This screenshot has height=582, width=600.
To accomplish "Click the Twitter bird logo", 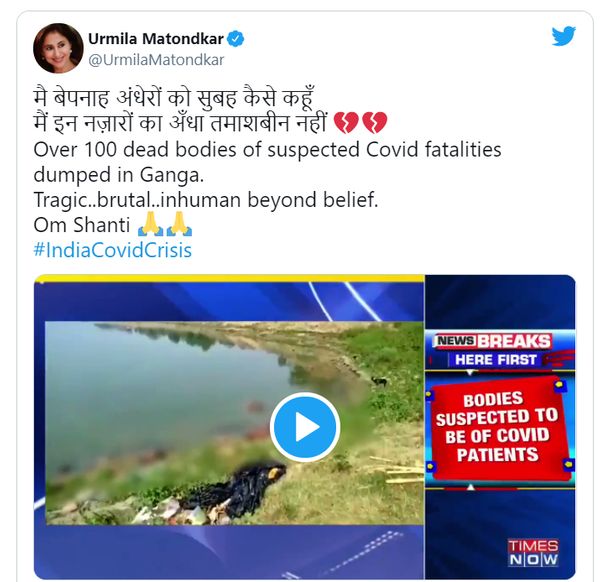I will pos(564,36).
